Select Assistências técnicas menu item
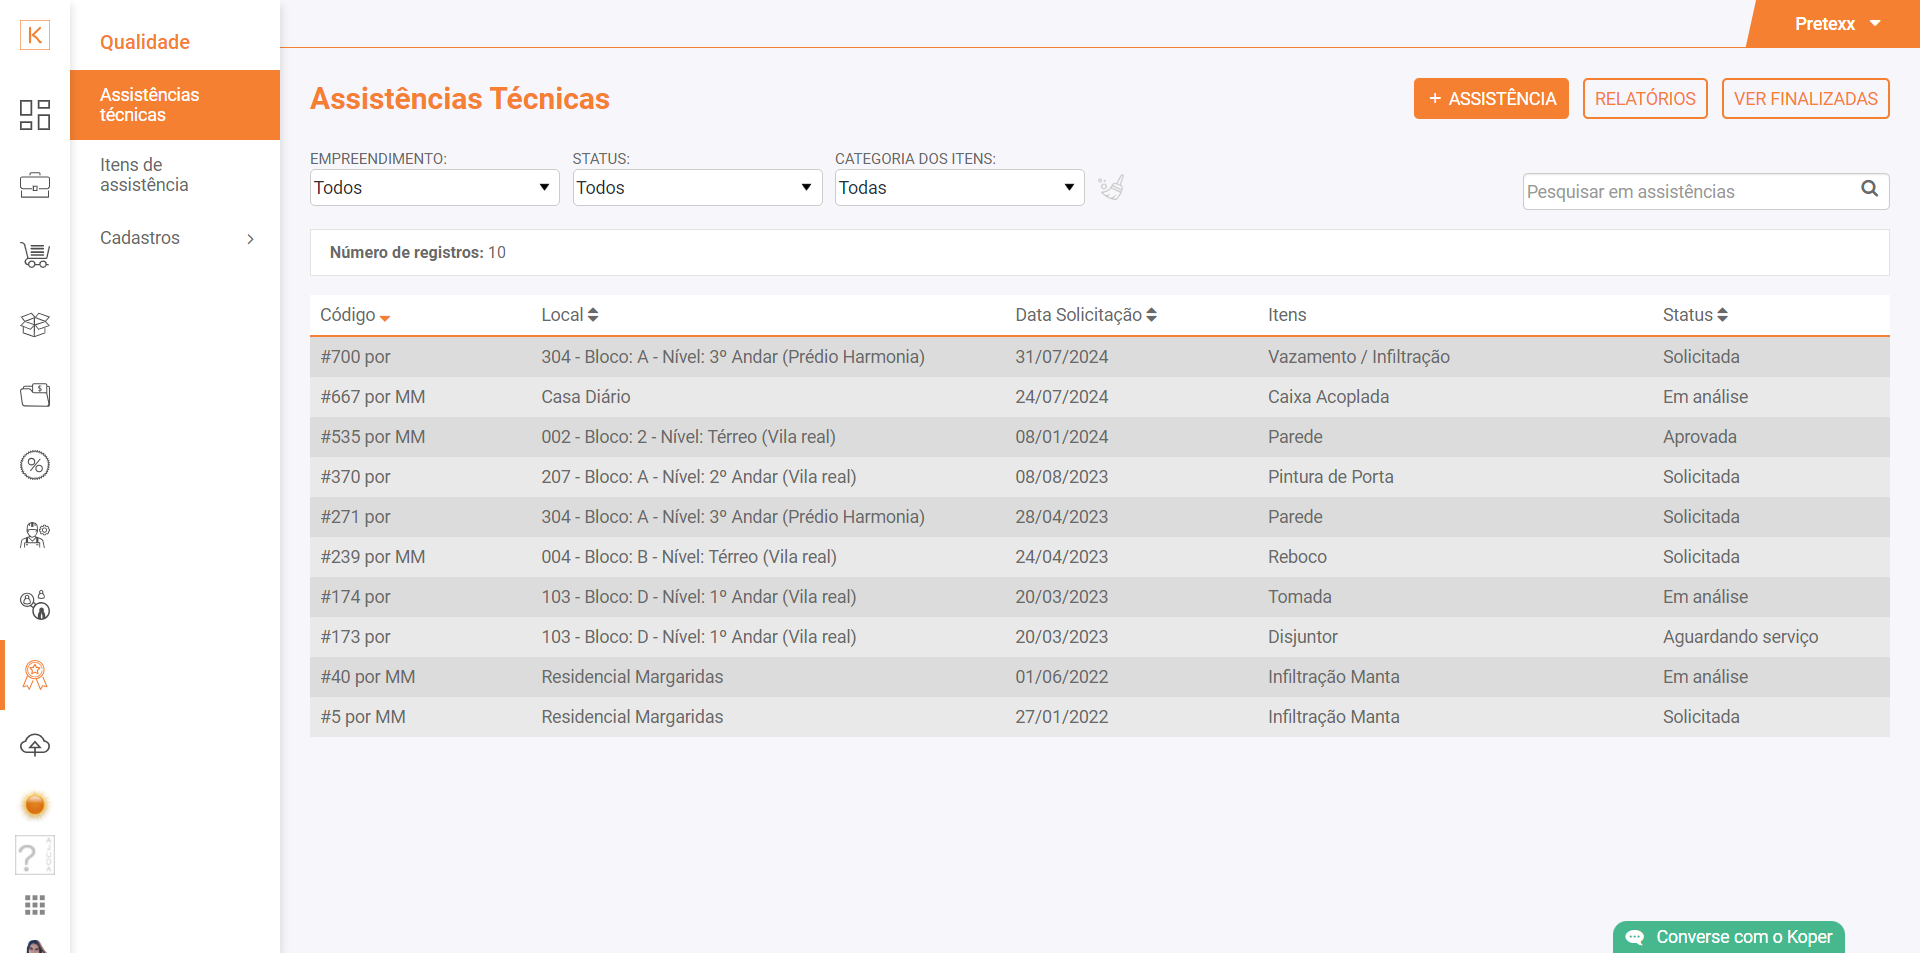Viewport: 1920px width, 953px height. [150, 105]
